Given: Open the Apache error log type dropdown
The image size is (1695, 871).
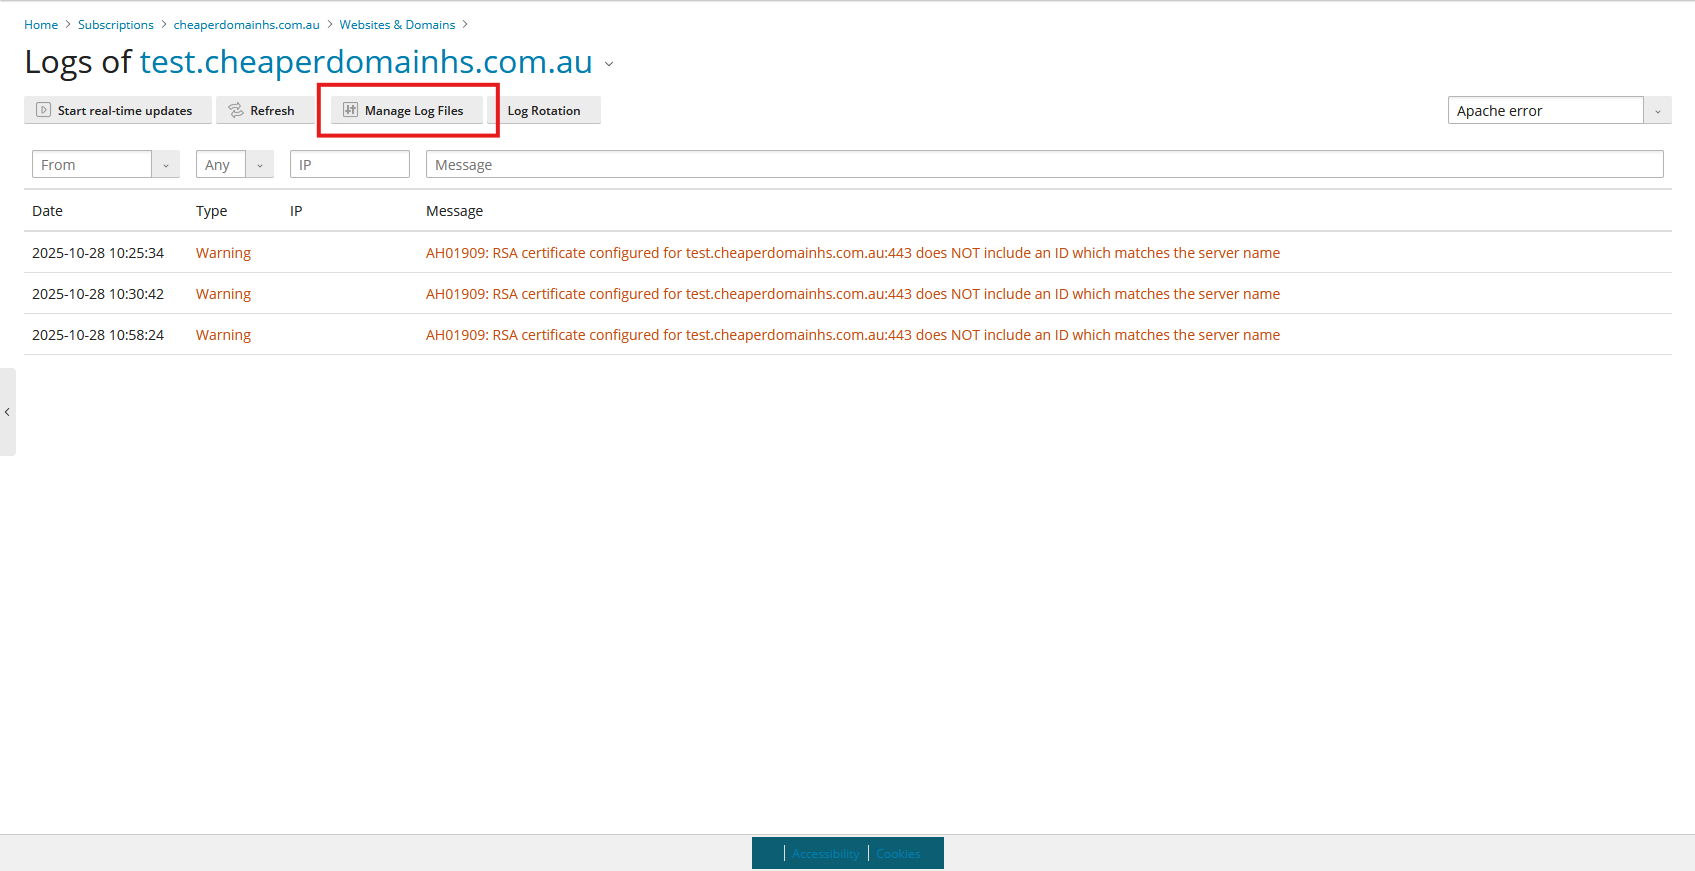Looking at the screenshot, I should coord(1657,111).
